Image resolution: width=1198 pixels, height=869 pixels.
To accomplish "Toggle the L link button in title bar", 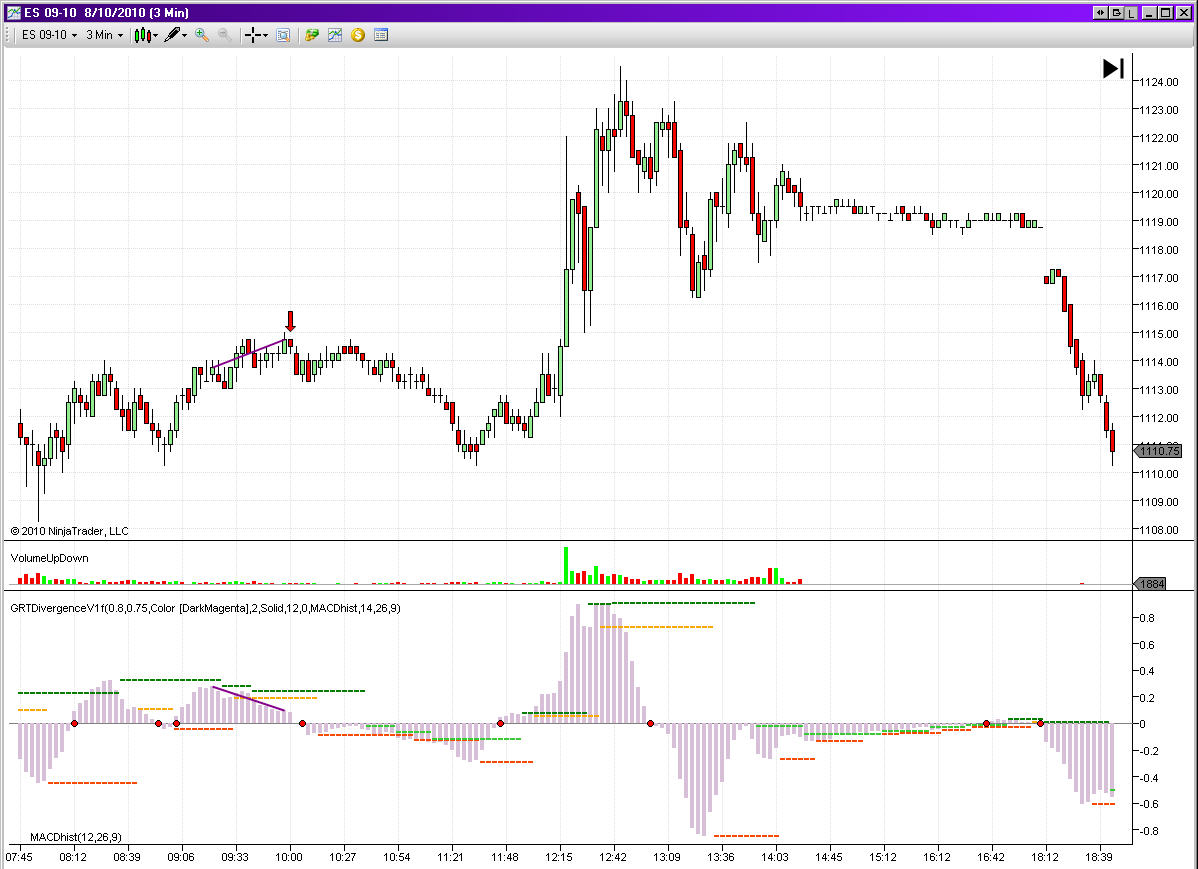I will [1131, 12].
